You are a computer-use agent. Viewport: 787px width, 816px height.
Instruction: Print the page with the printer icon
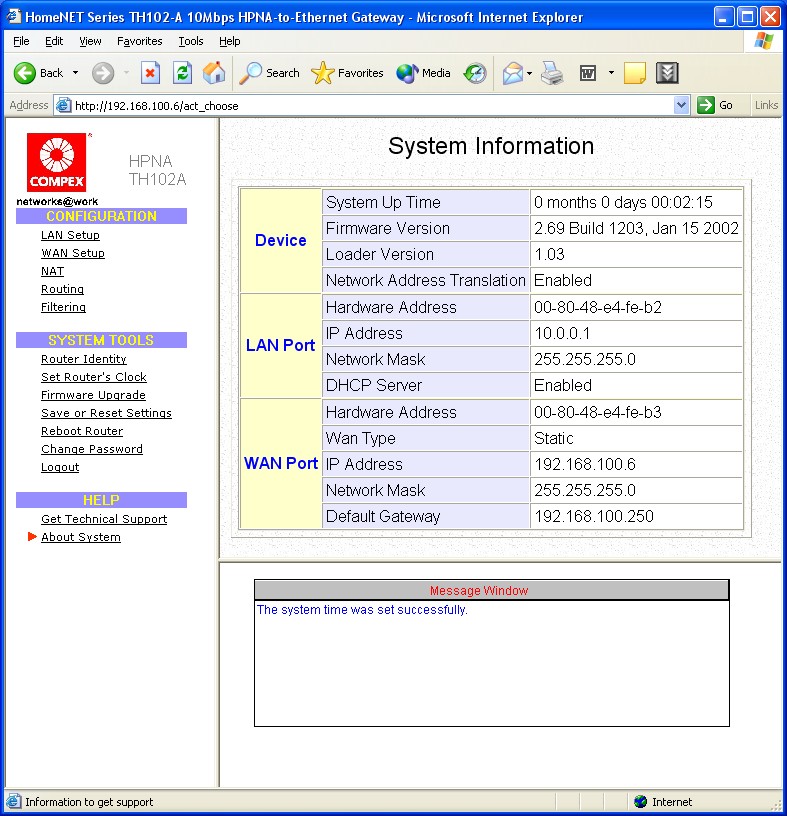[552, 73]
